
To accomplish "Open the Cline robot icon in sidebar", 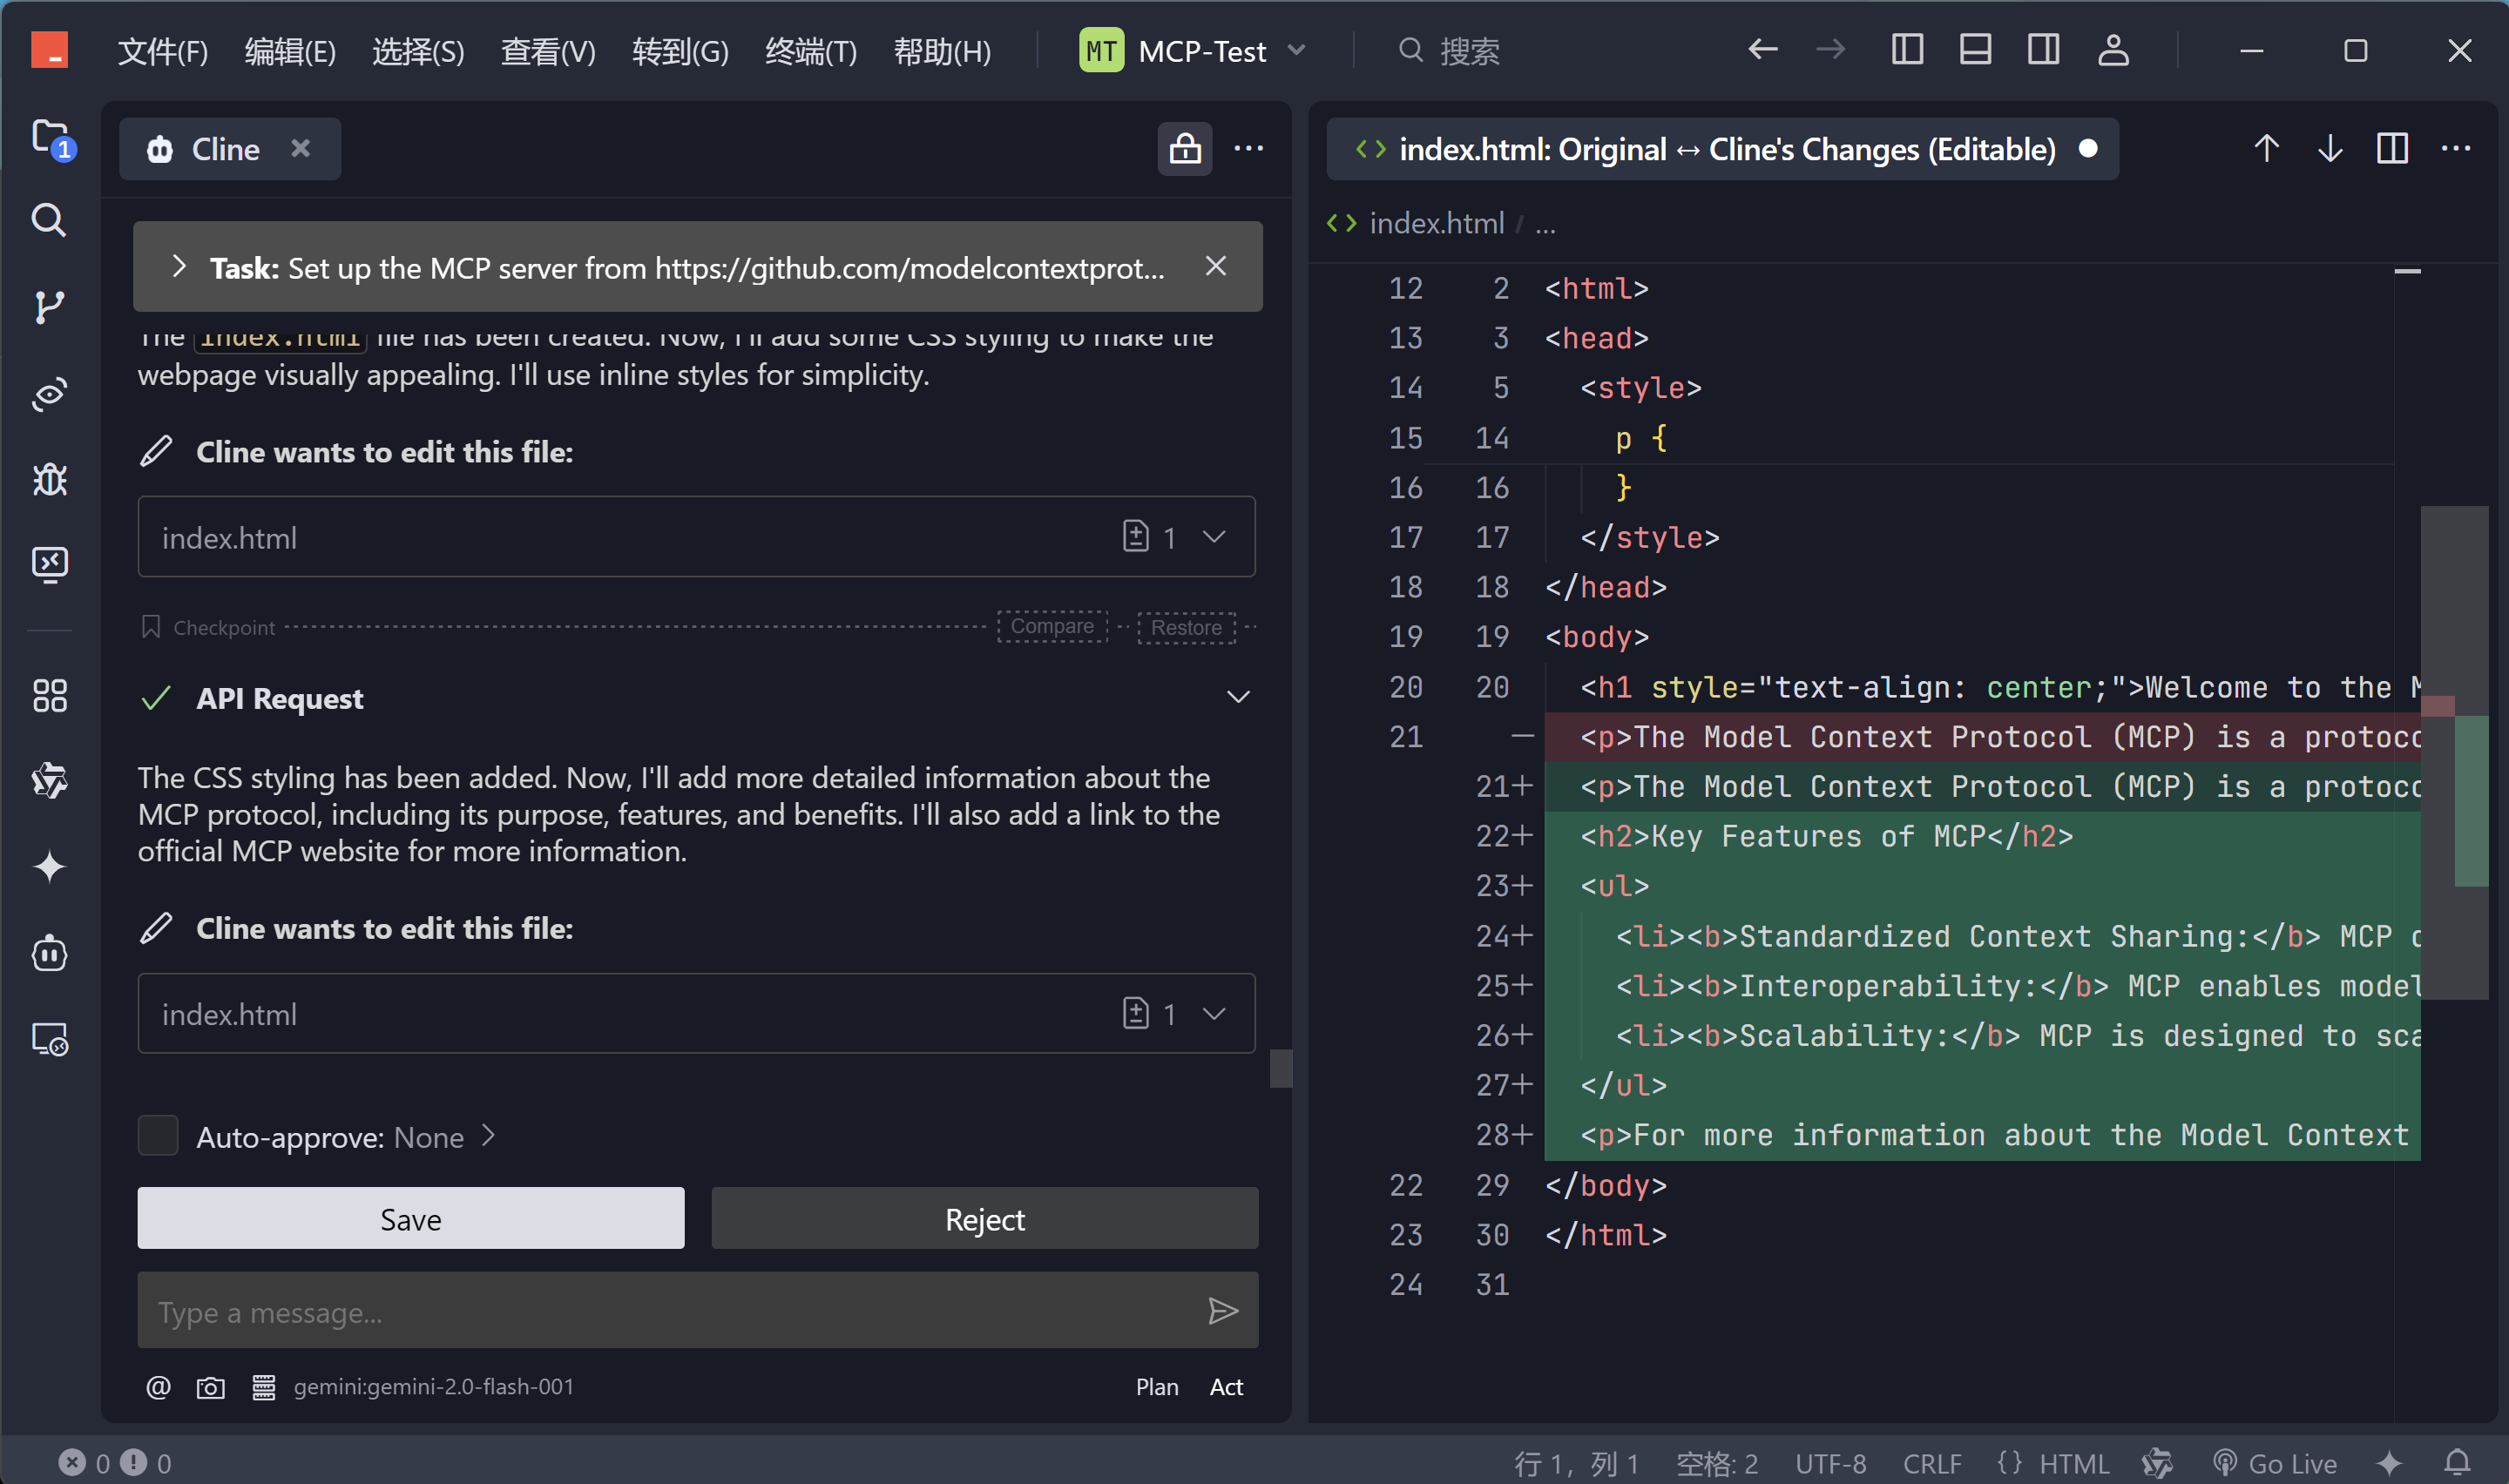I will pyautogui.click(x=49, y=953).
